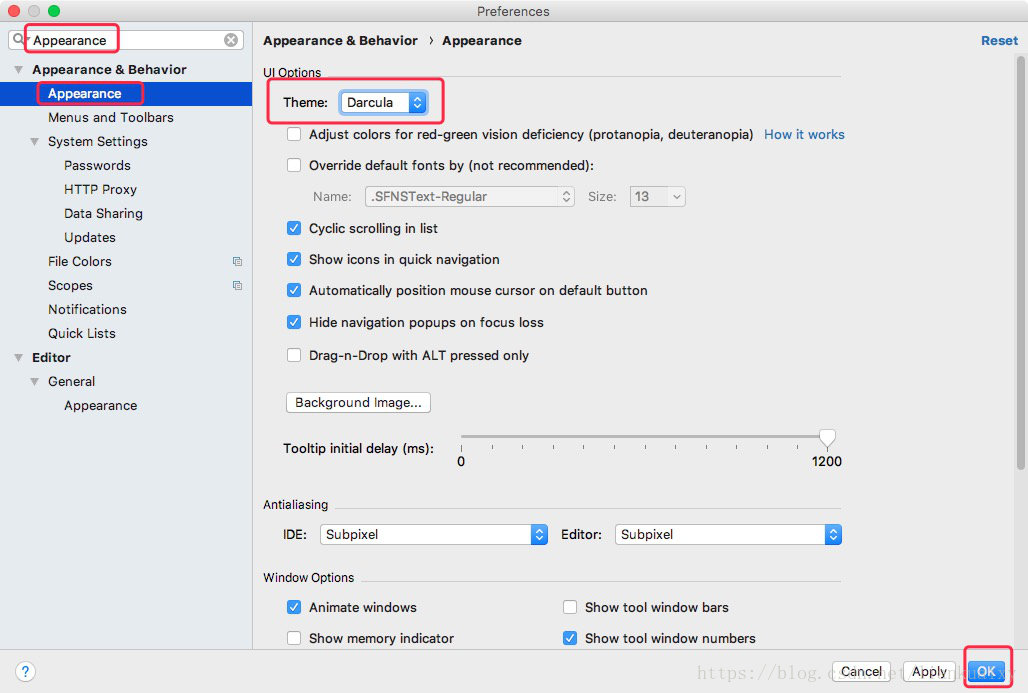This screenshot has height=693, width=1028.
Task: Uncheck Cyclic scrolling in list
Action: pyautogui.click(x=294, y=228)
